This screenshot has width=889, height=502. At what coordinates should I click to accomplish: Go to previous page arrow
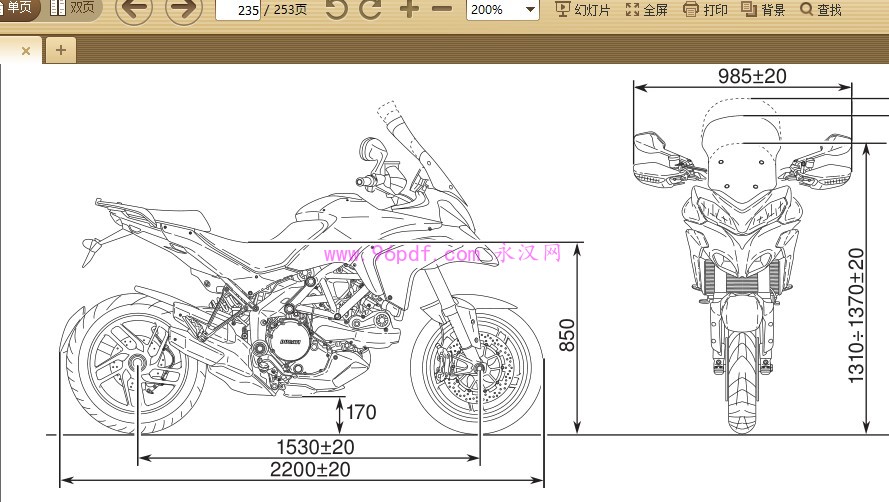pyautogui.click(x=134, y=9)
